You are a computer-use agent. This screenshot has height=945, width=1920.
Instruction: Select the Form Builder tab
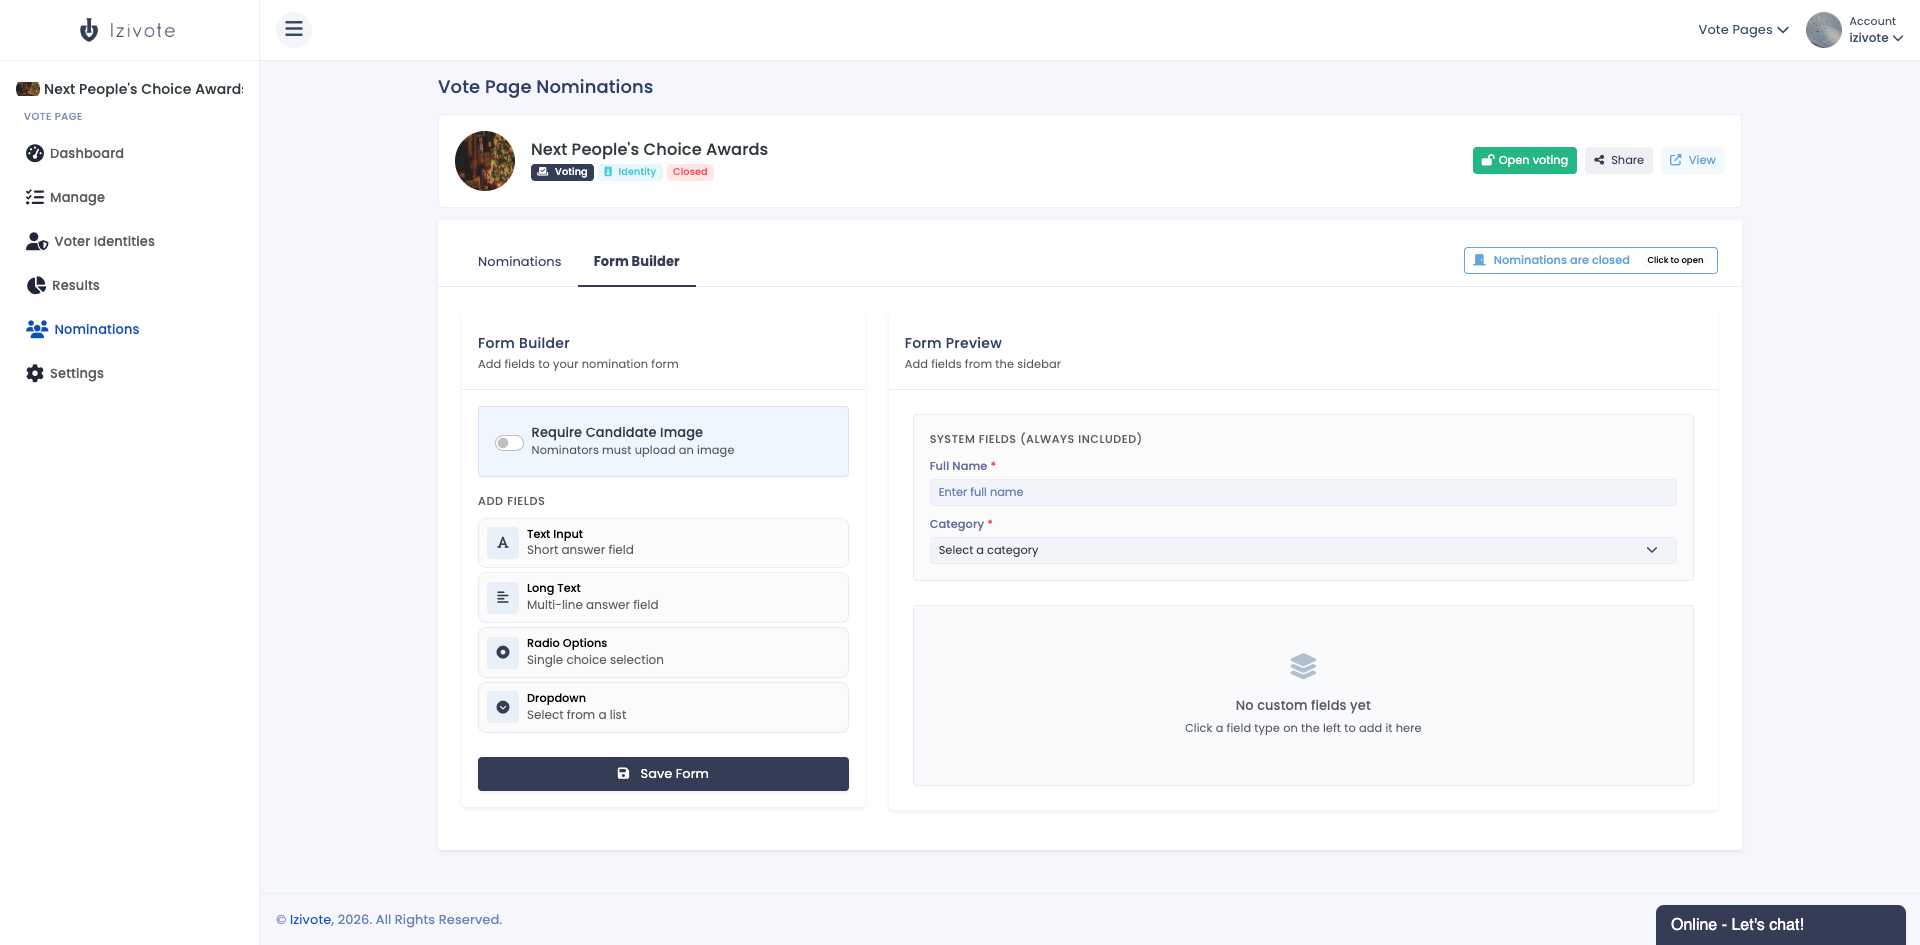point(637,262)
